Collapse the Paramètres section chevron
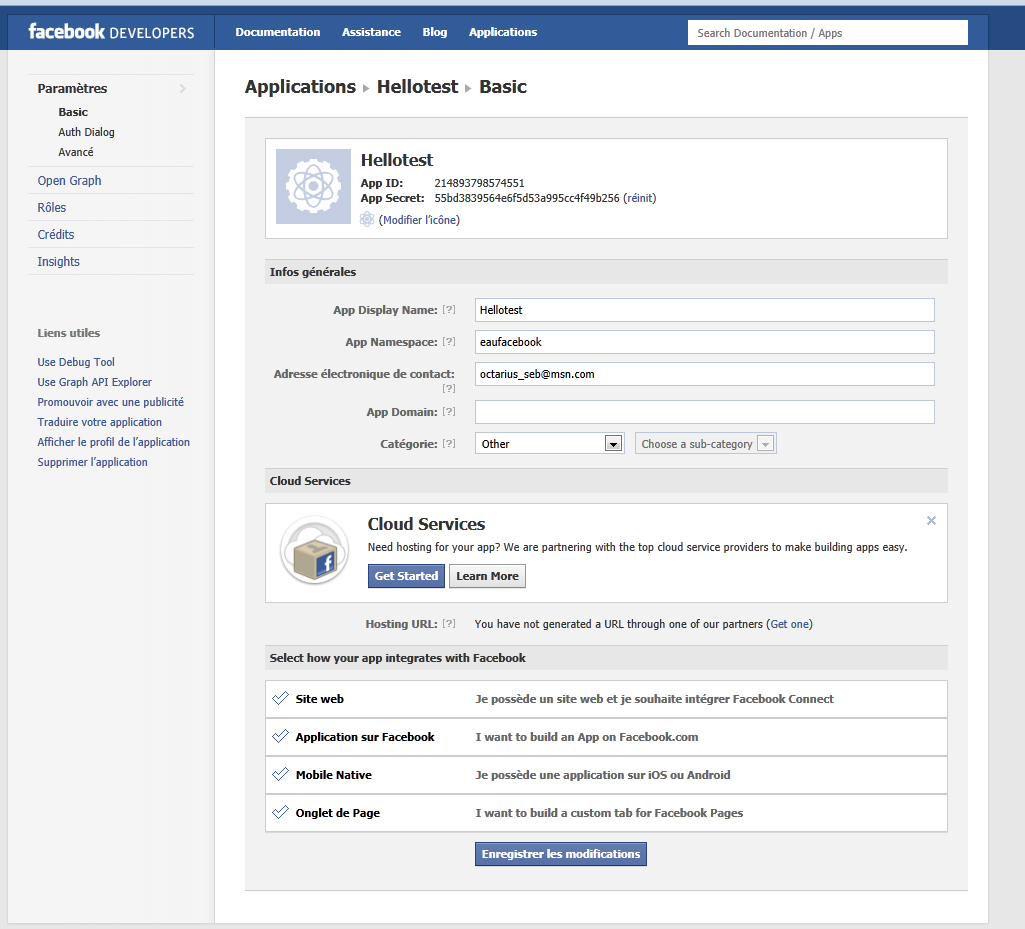The image size is (1025, 929). 182,88
